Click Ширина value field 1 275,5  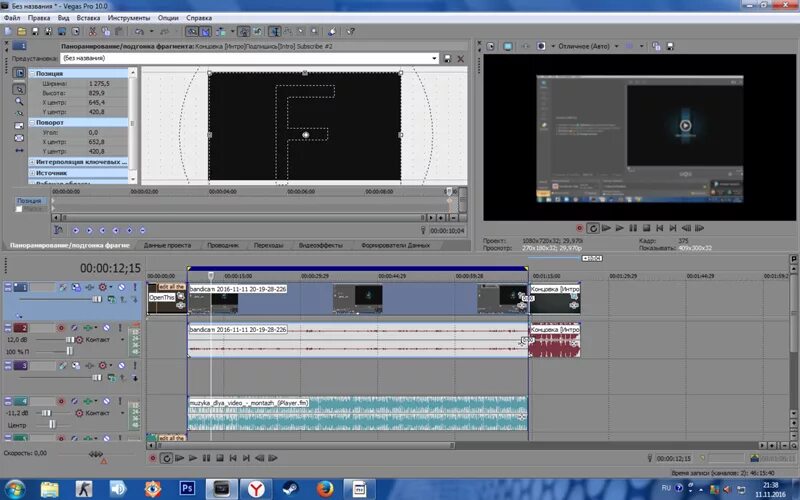[x=106, y=83]
